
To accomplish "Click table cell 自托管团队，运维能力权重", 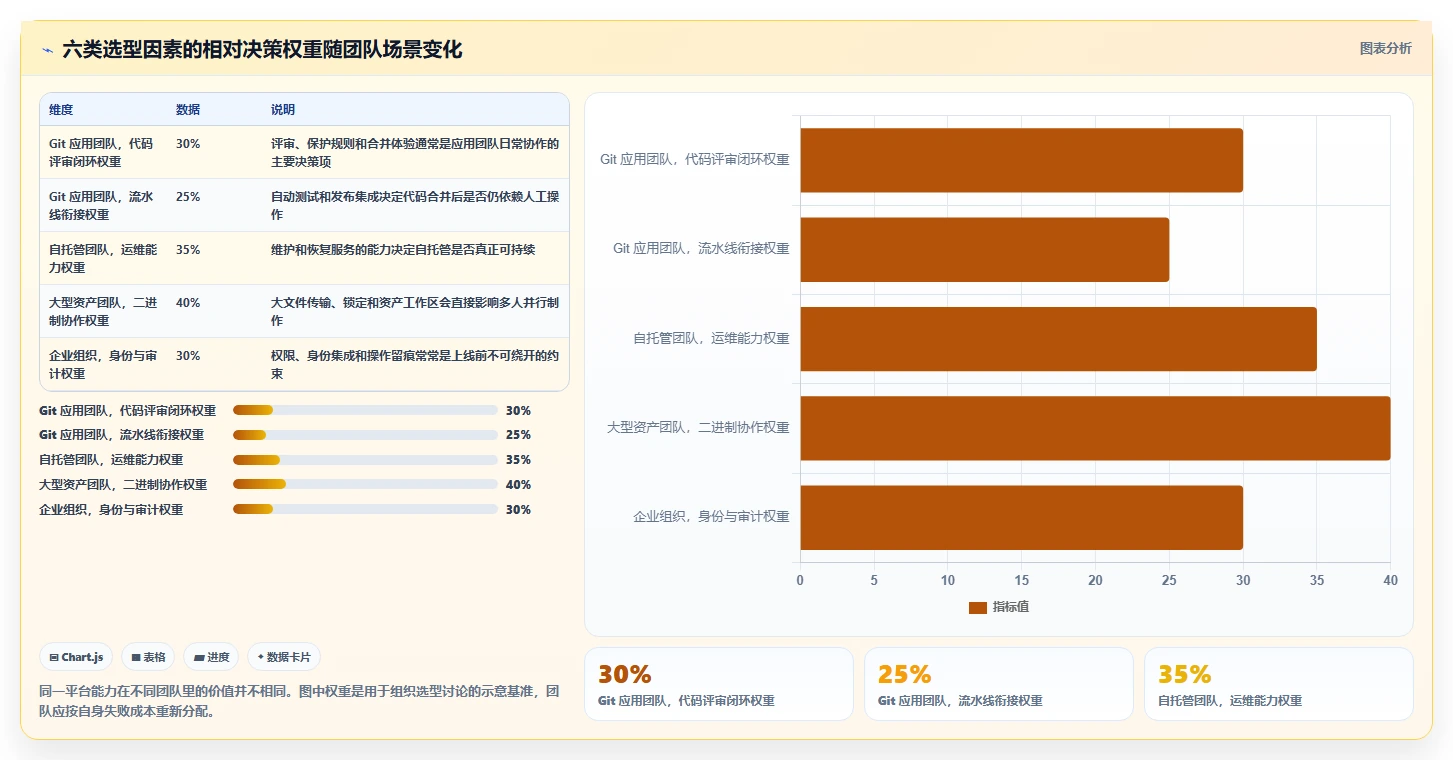I will [103, 258].
